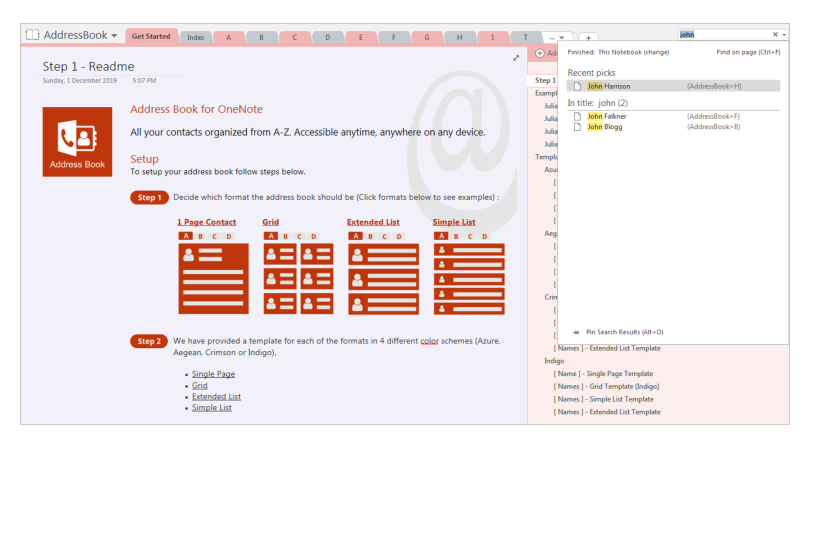Expand page to full view arrow icon
820x560 pixels.
pyautogui.click(x=516, y=58)
